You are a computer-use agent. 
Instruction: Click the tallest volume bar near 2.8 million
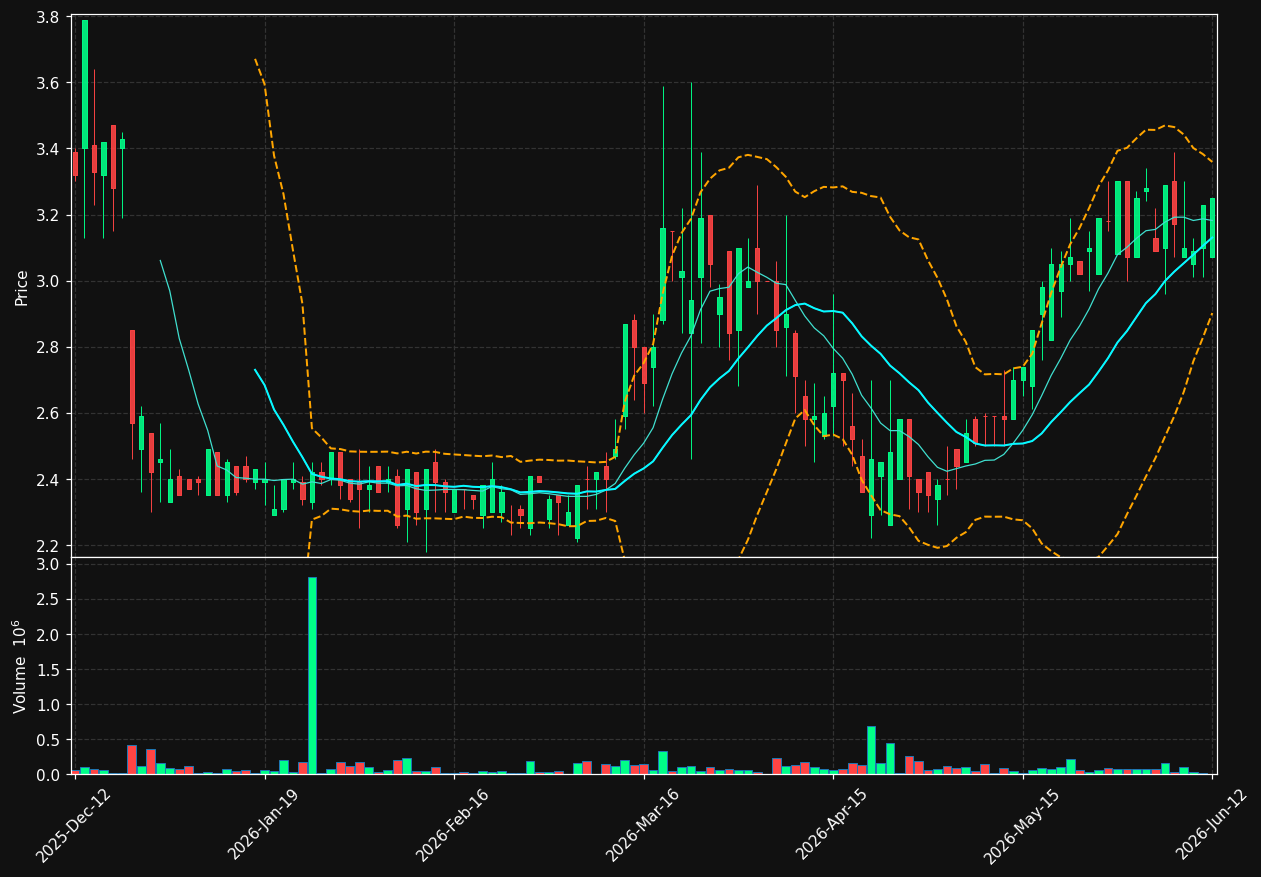click(x=312, y=676)
